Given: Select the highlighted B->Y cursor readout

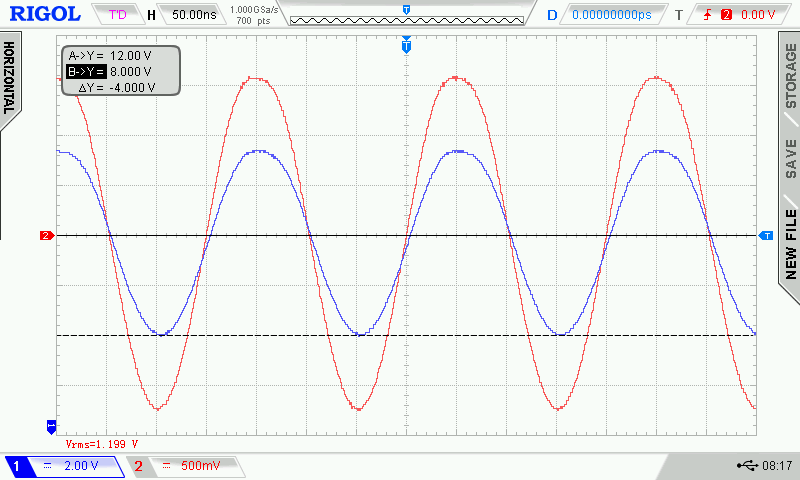Looking at the screenshot, I should (109, 72).
